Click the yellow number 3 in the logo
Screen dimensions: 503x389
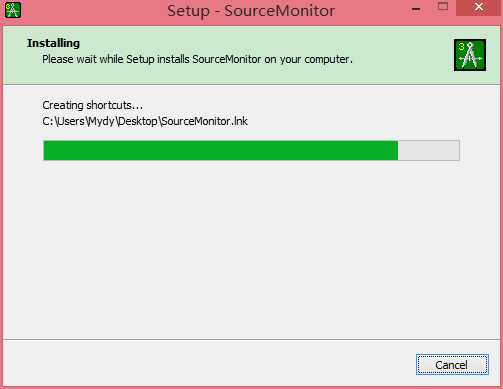[x=461, y=46]
